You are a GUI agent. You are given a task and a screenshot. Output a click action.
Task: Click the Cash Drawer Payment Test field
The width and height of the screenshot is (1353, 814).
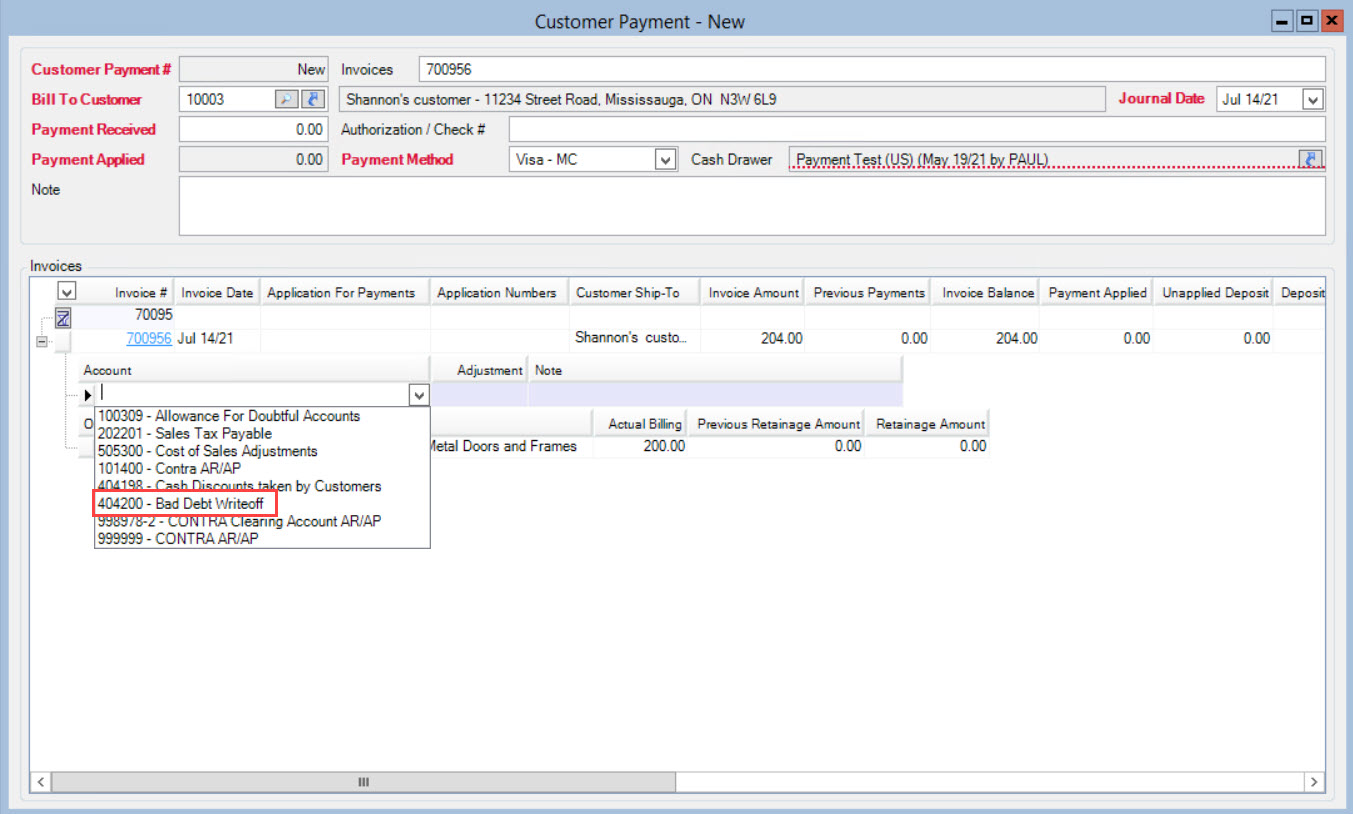1043,159
